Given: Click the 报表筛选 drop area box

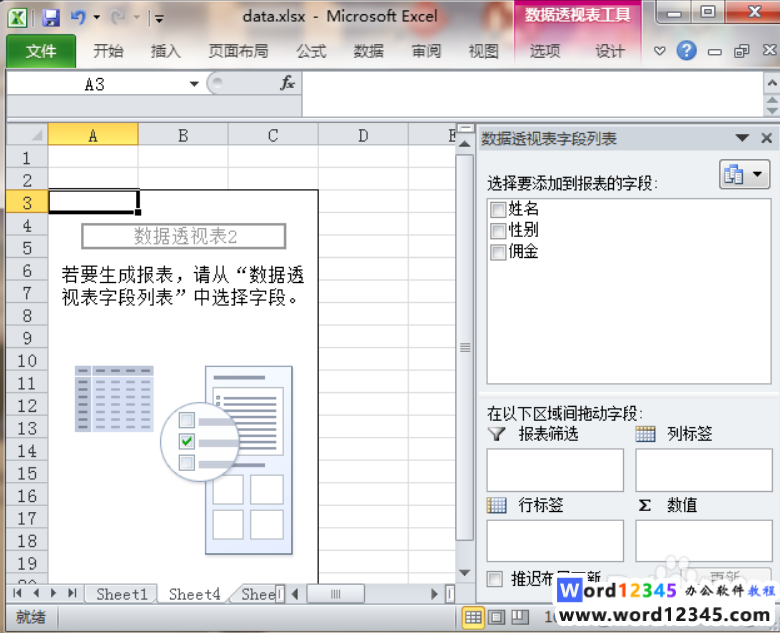Looking at the screenshot, I should (555, 470).
